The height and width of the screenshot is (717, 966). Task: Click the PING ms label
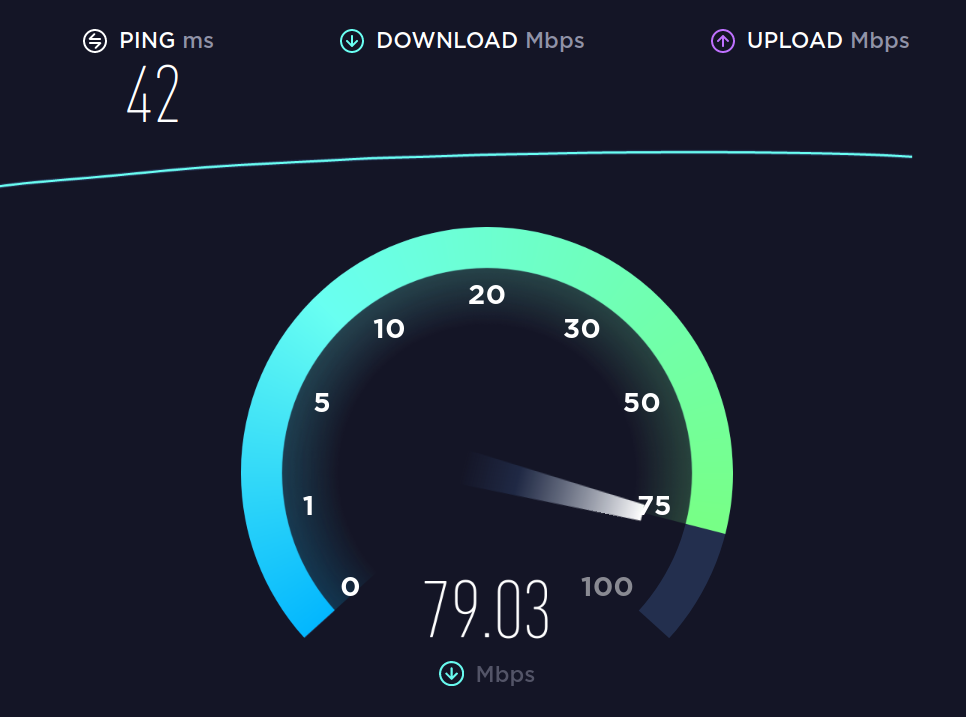click(166, 41)
